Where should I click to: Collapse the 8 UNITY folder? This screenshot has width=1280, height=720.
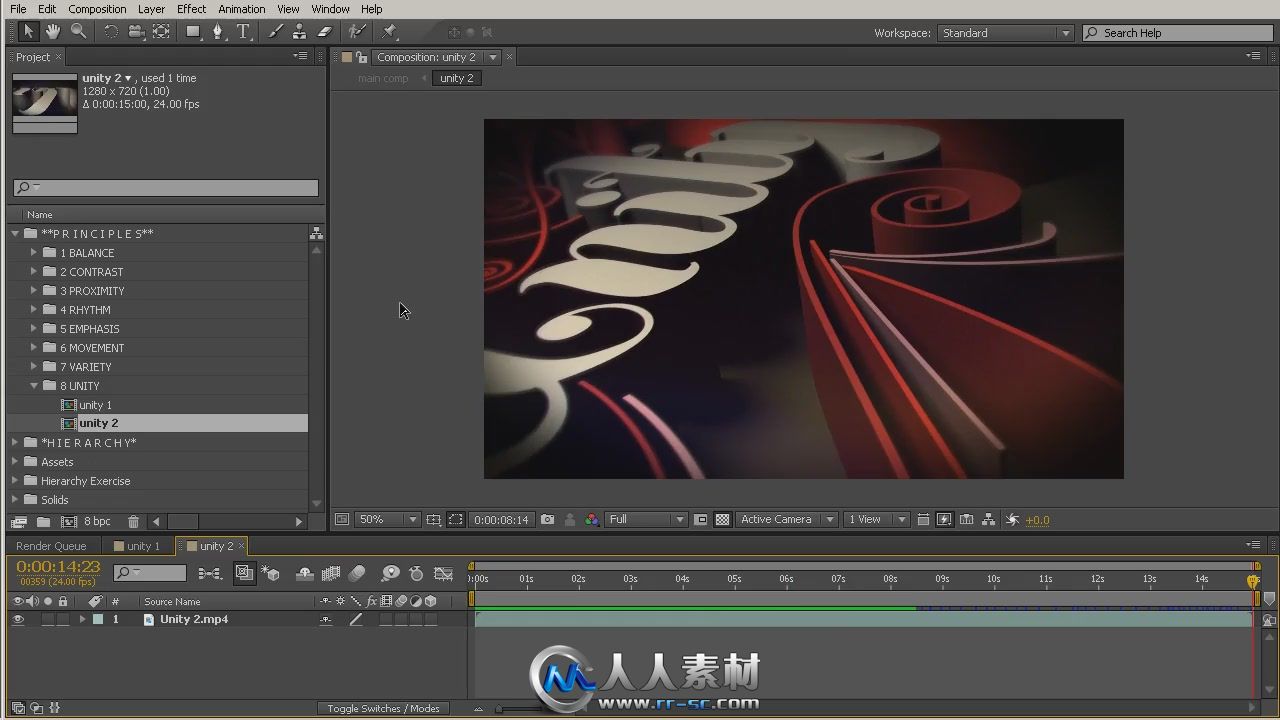click(x=34, y=385)
